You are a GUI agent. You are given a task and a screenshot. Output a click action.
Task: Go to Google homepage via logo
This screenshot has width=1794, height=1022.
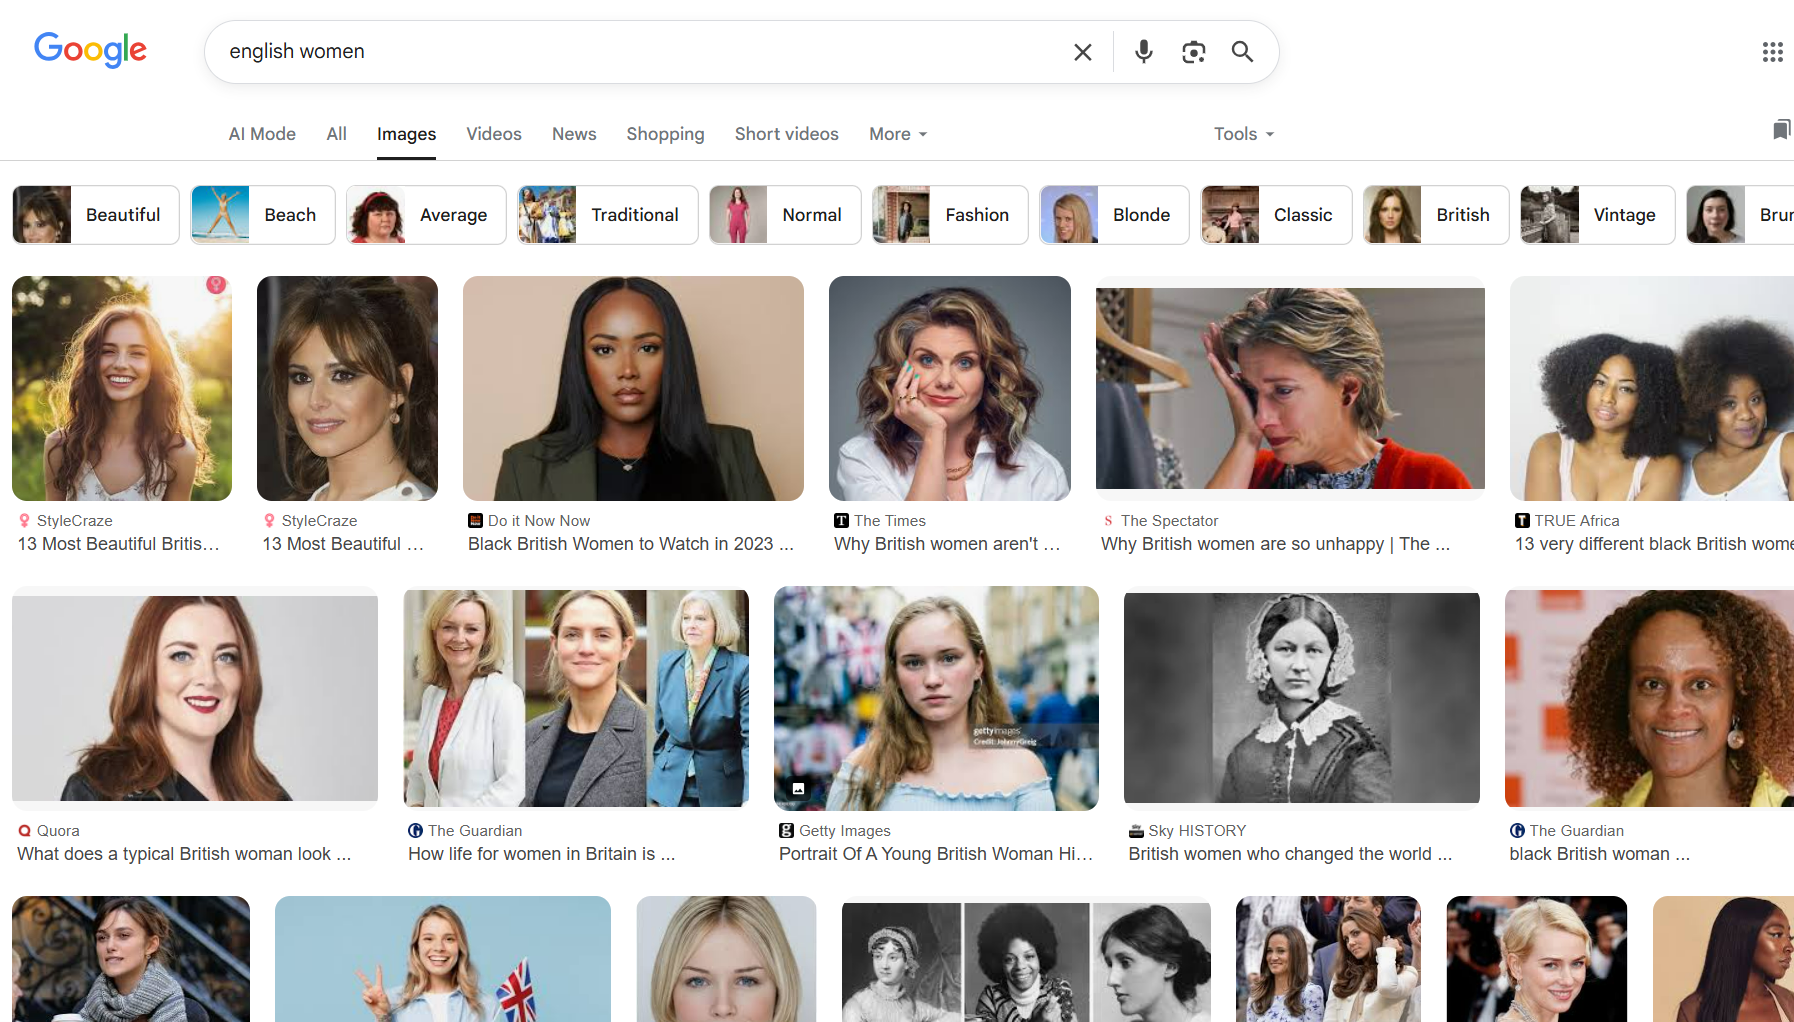click(90, 50)
